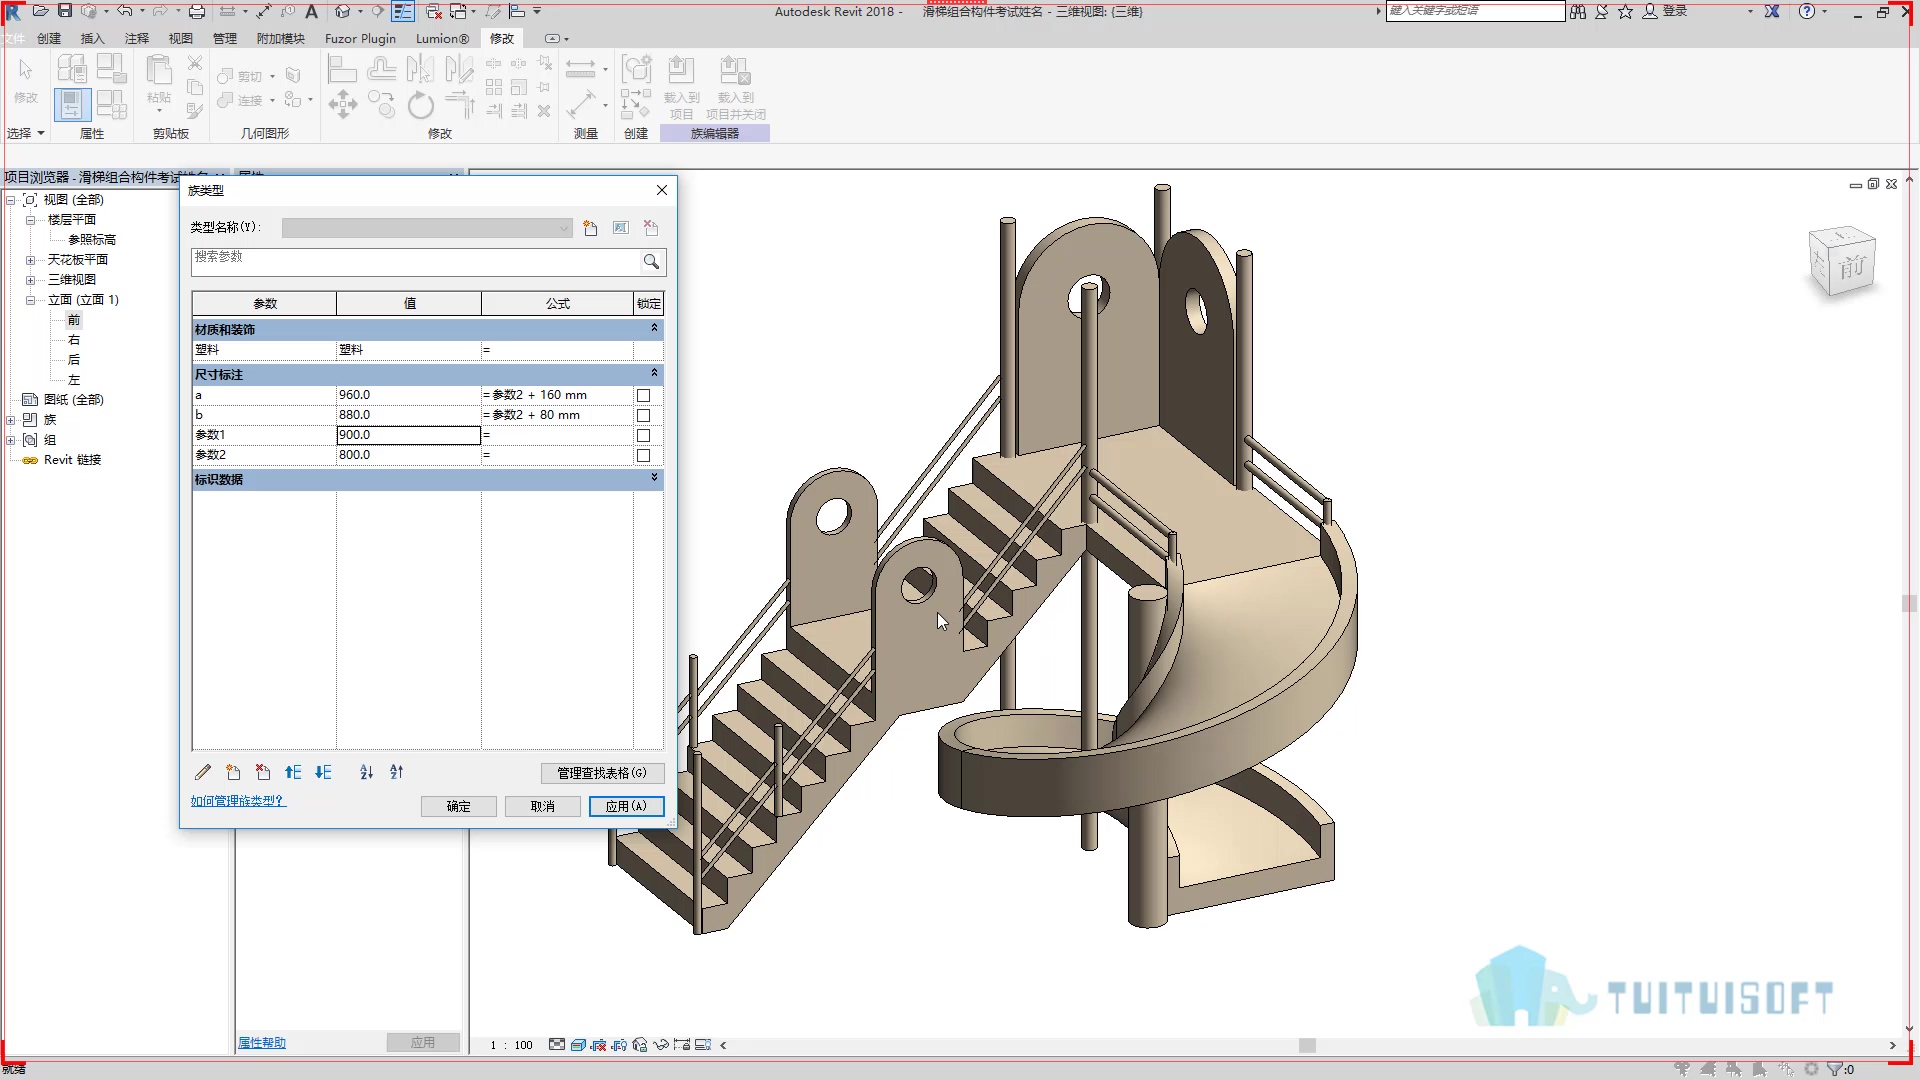The height and width of the screenshot is (1080, 1920).
Task: Click the Delete Parameter icon below the table
Action: coord(263,772)
